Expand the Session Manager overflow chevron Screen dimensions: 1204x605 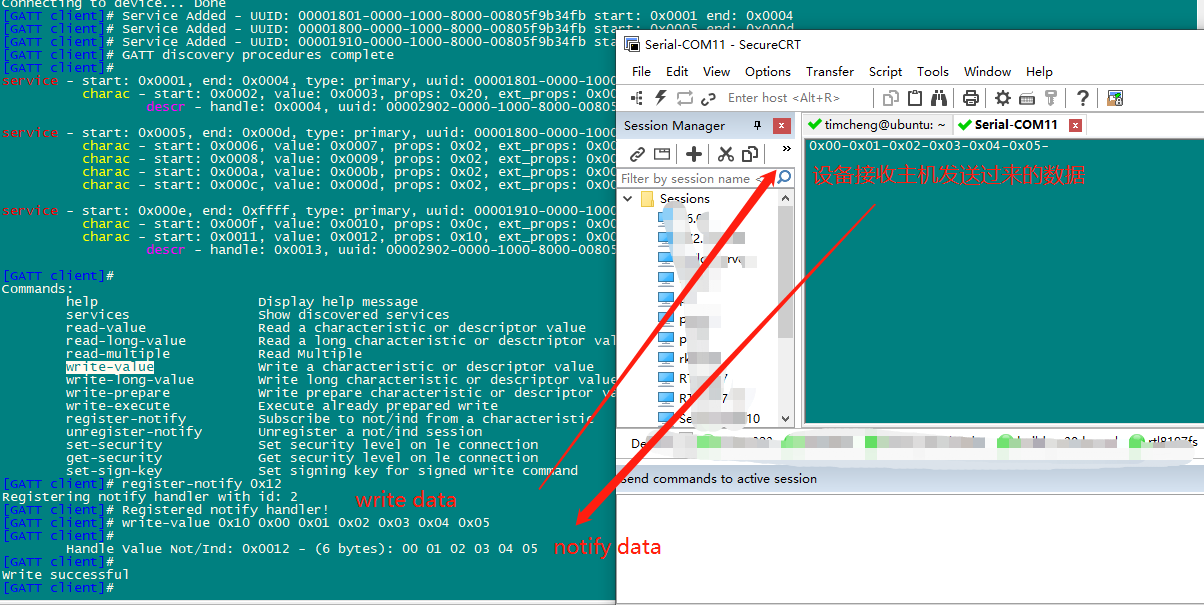[x=786, y=148]
